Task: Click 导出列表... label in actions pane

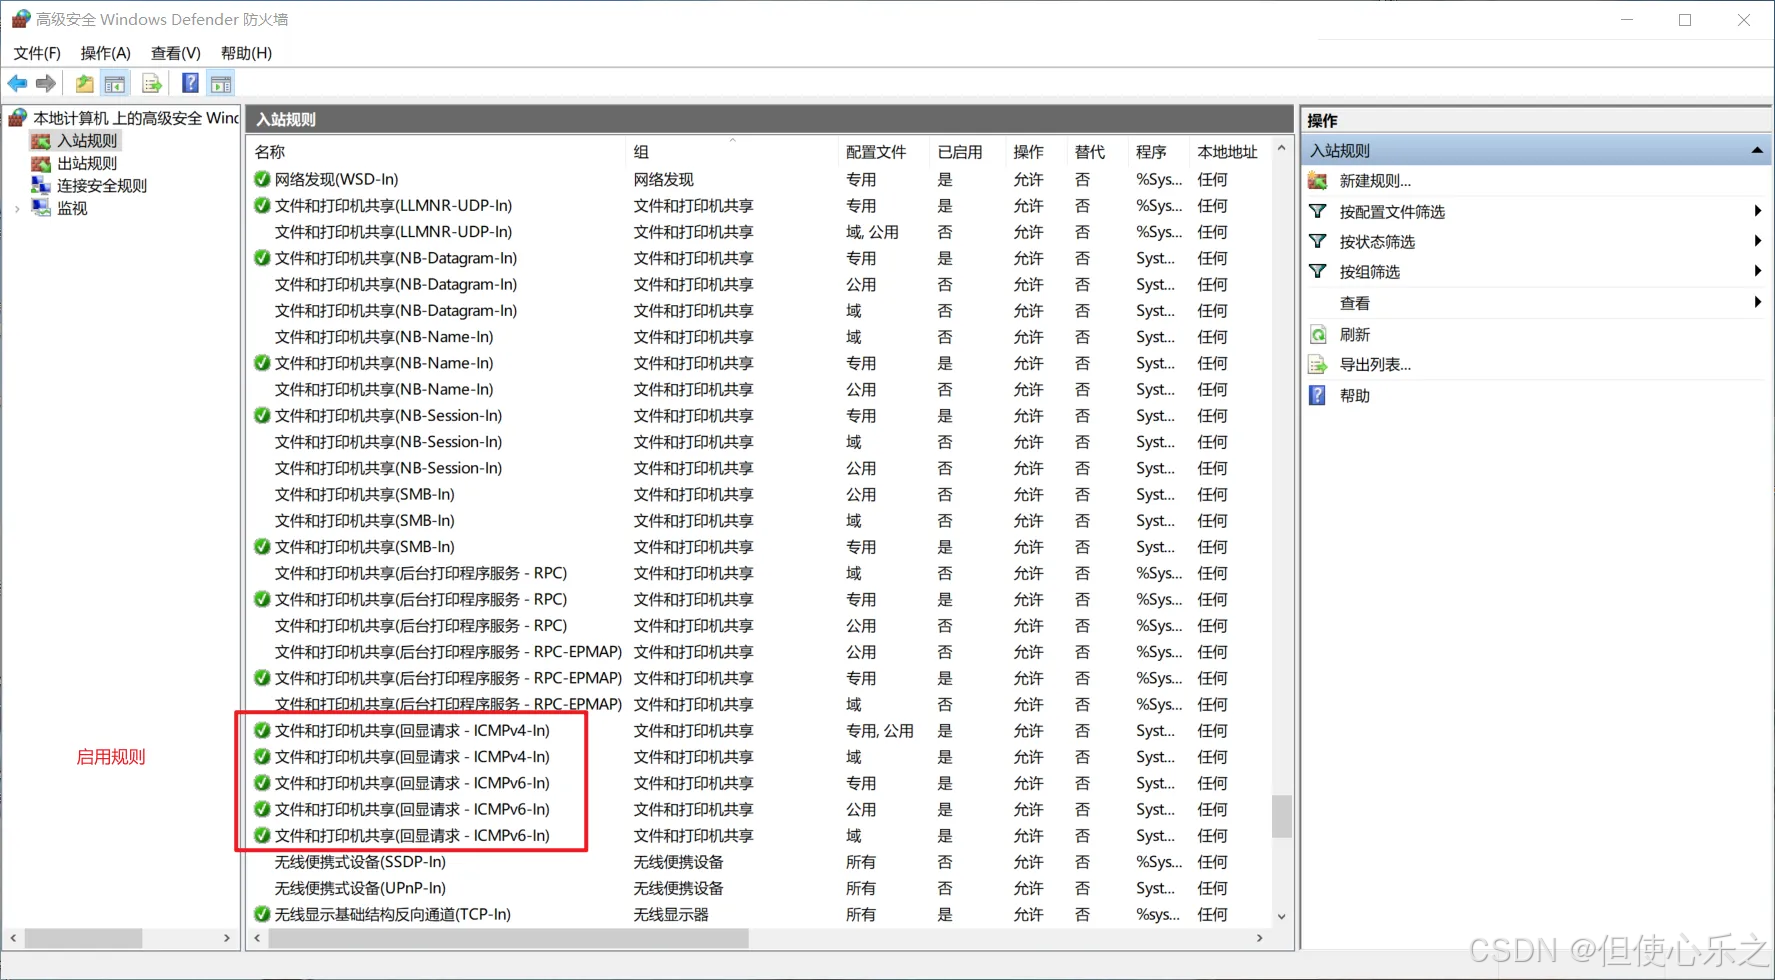Action: pyautogui.click(x=1375, y=365)
